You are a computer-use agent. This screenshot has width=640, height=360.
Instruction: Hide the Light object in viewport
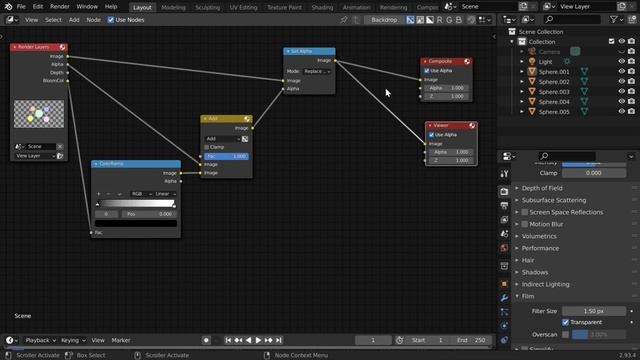[622, 61]
